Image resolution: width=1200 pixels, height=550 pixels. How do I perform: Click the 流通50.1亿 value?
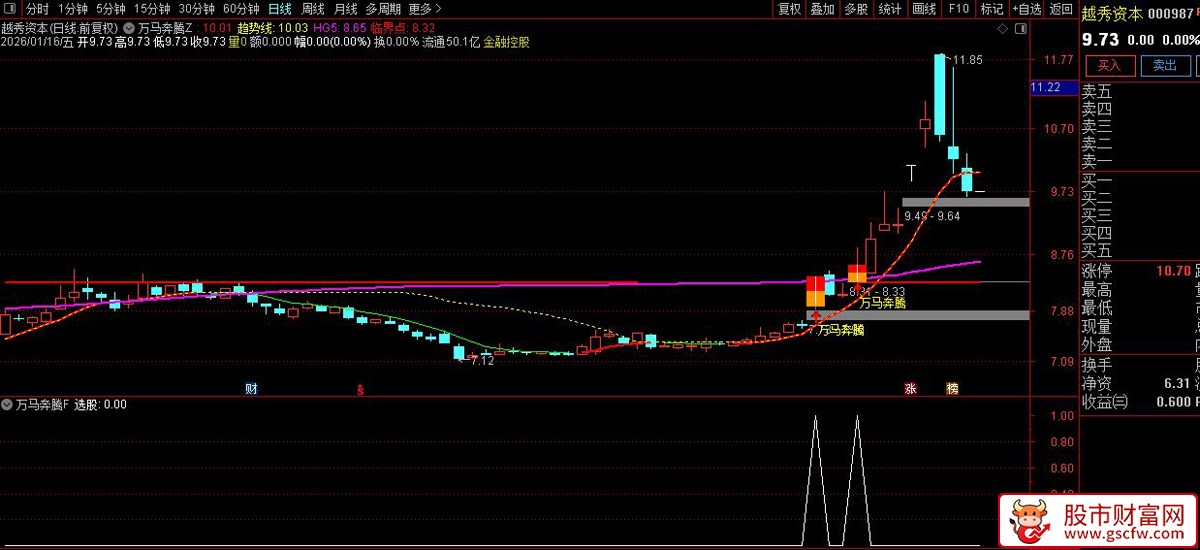(452, 43)
